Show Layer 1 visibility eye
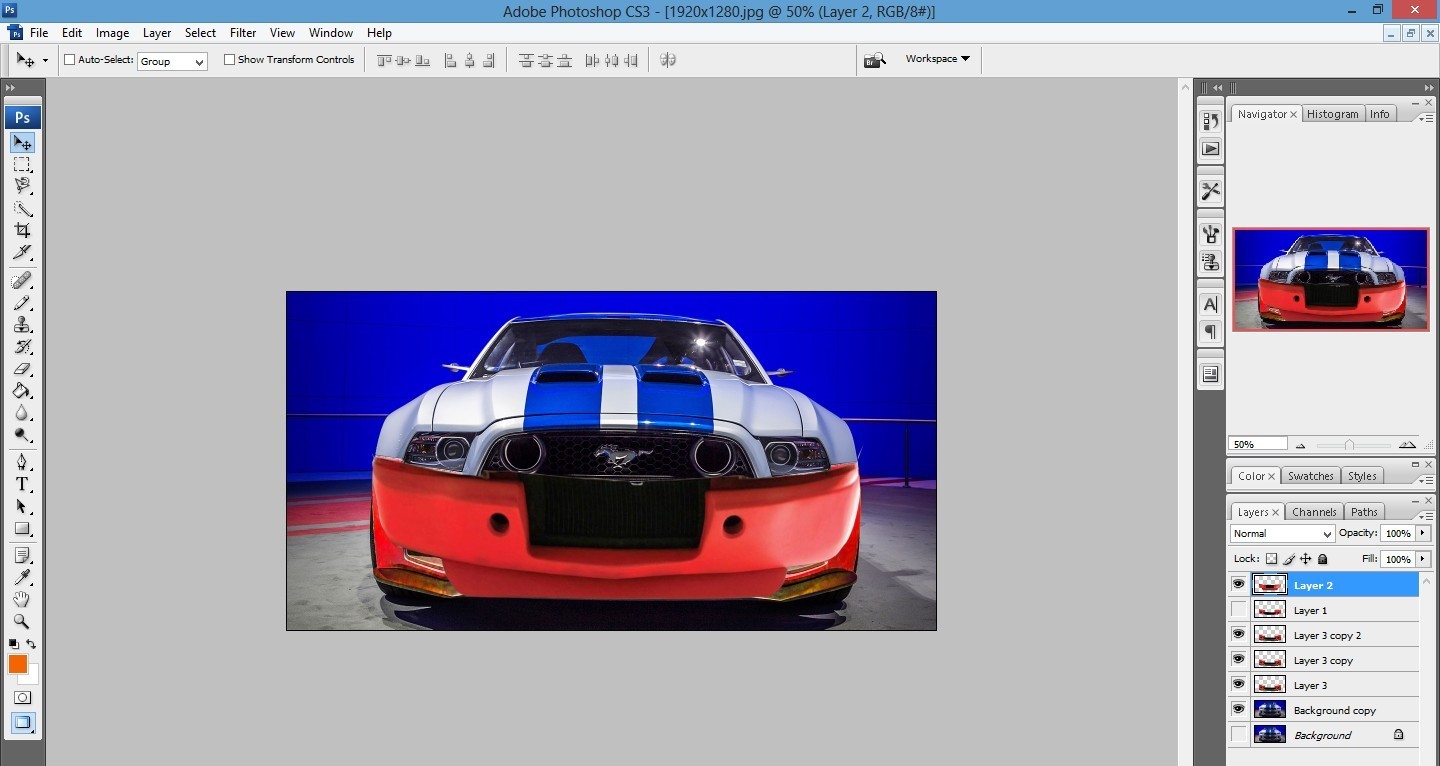 point(1239,610)
